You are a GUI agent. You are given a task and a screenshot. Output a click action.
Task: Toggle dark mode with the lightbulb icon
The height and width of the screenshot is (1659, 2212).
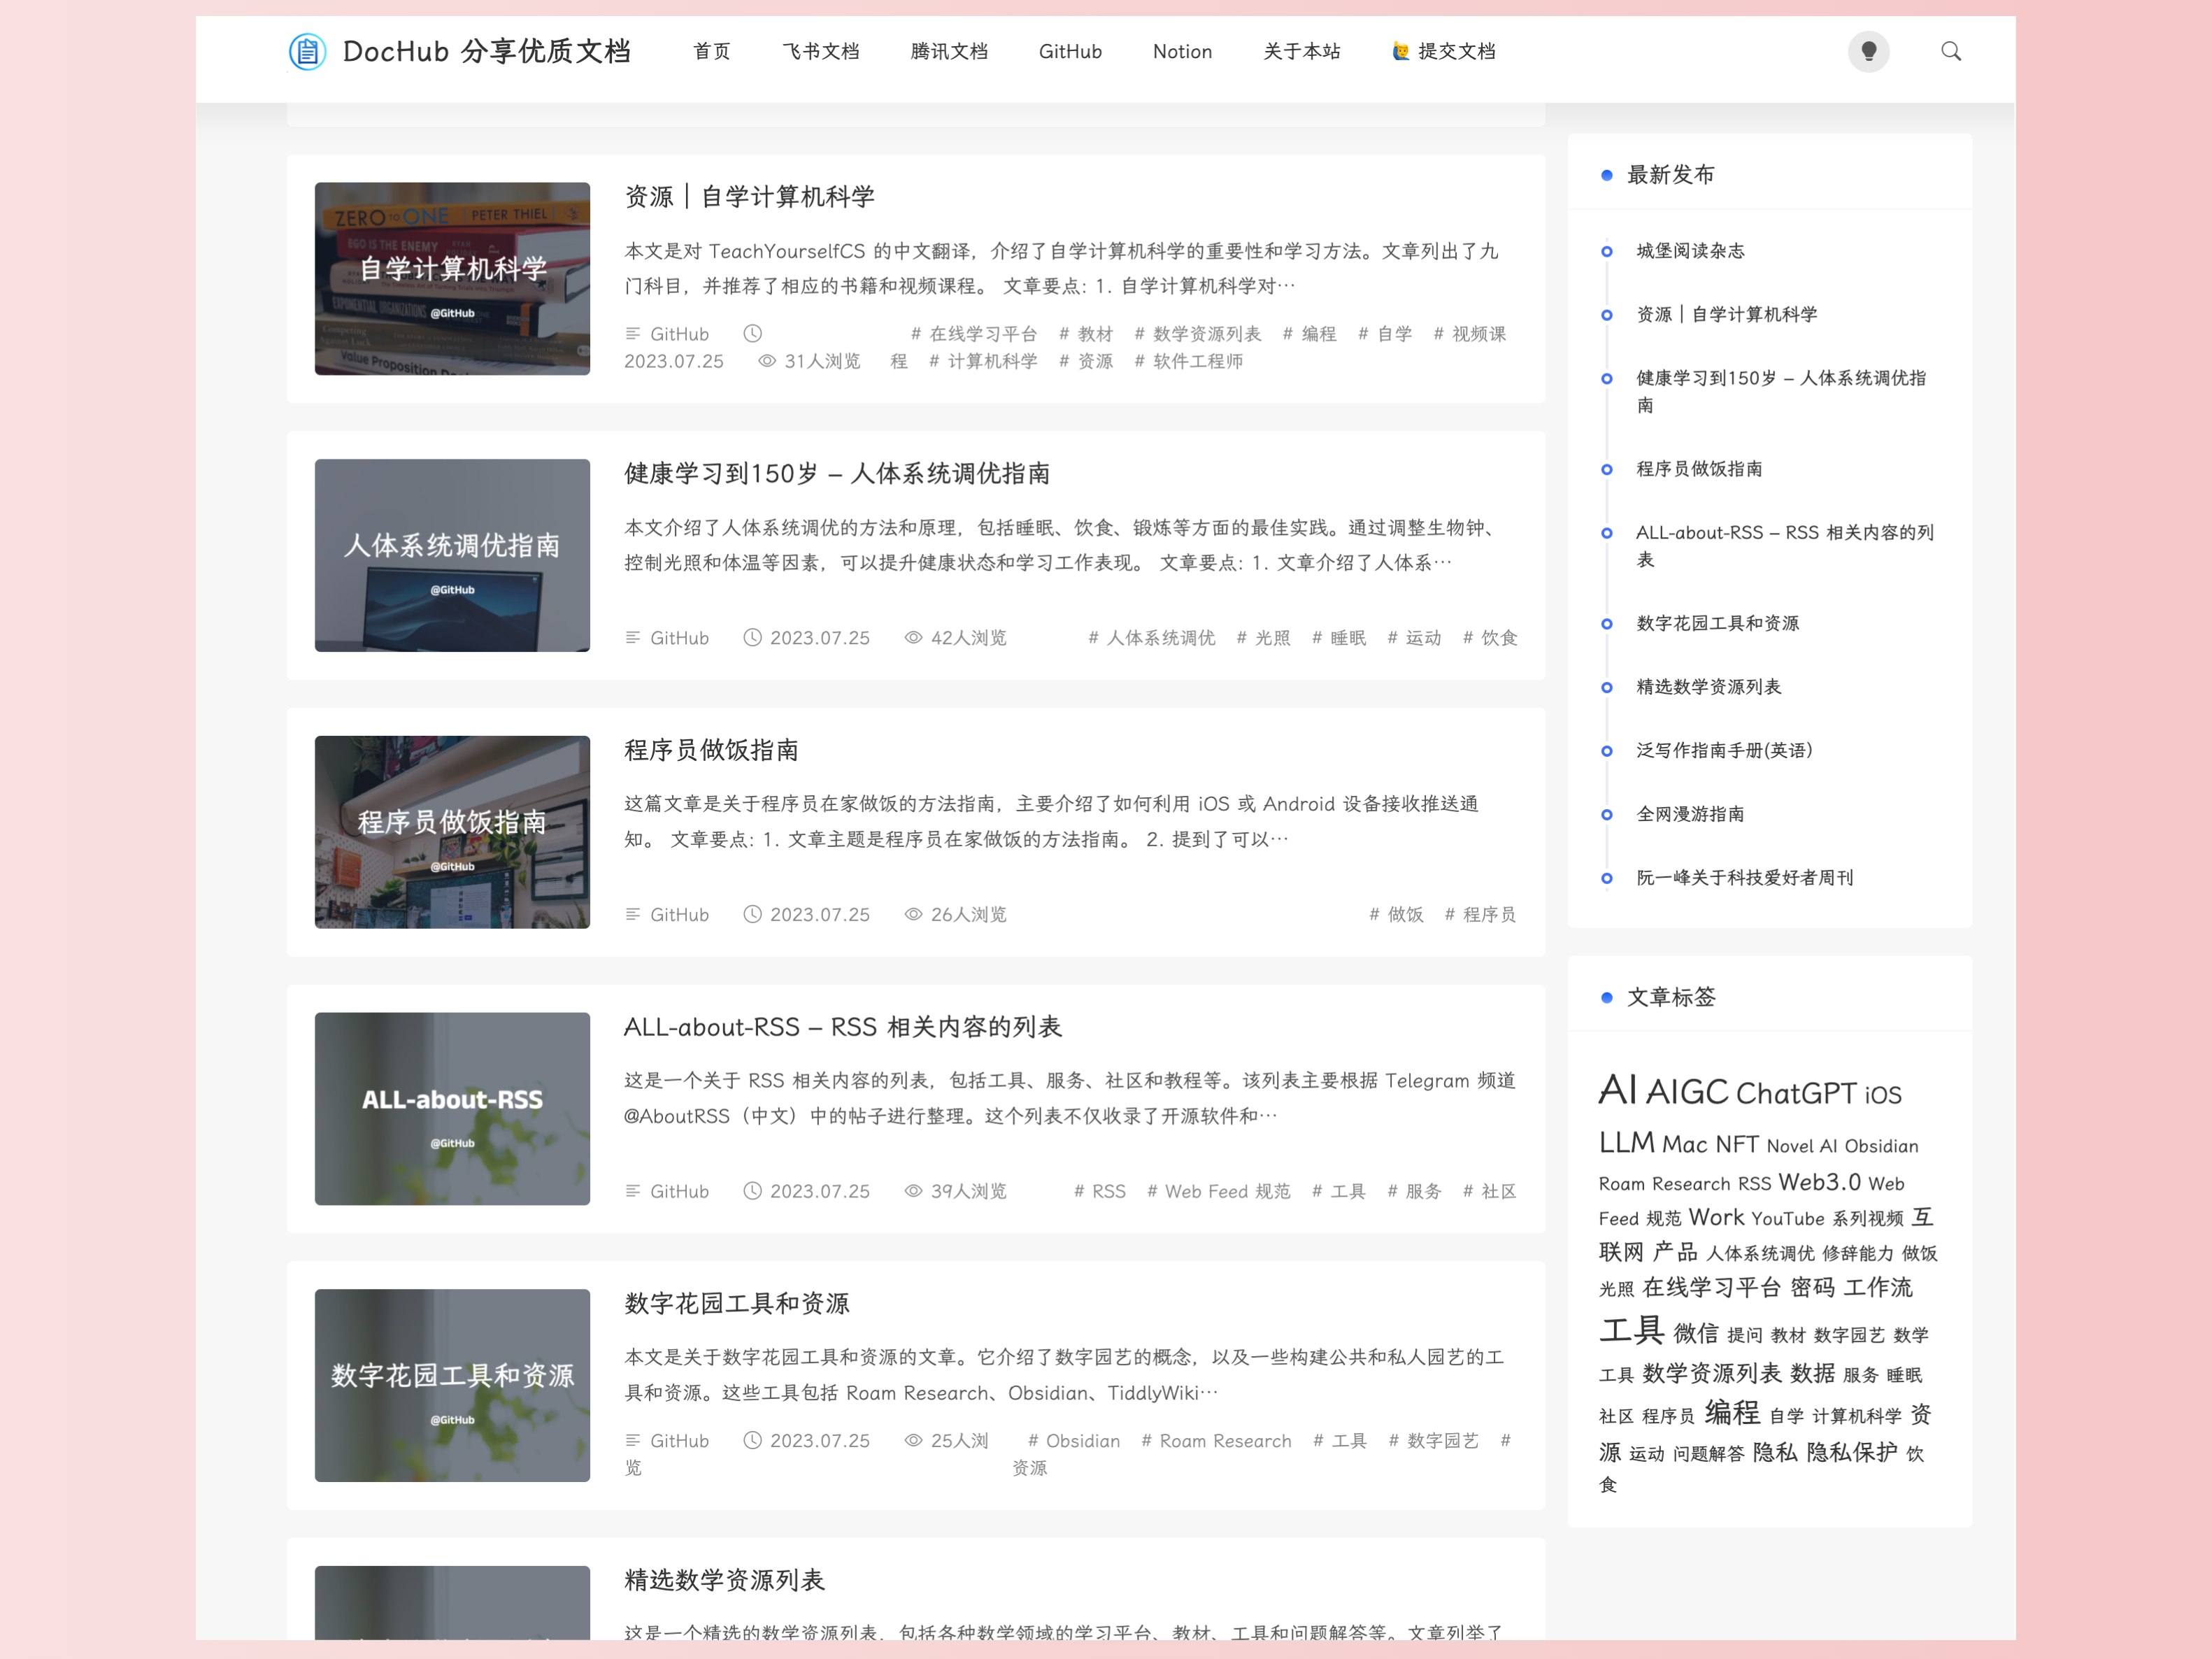(x=1869, y=51)
